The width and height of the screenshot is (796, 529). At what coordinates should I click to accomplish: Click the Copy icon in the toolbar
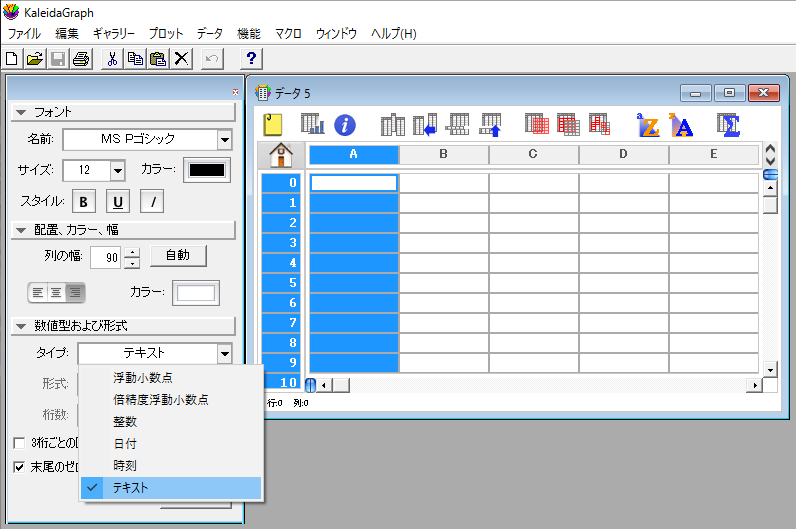(x=135, y=59)
